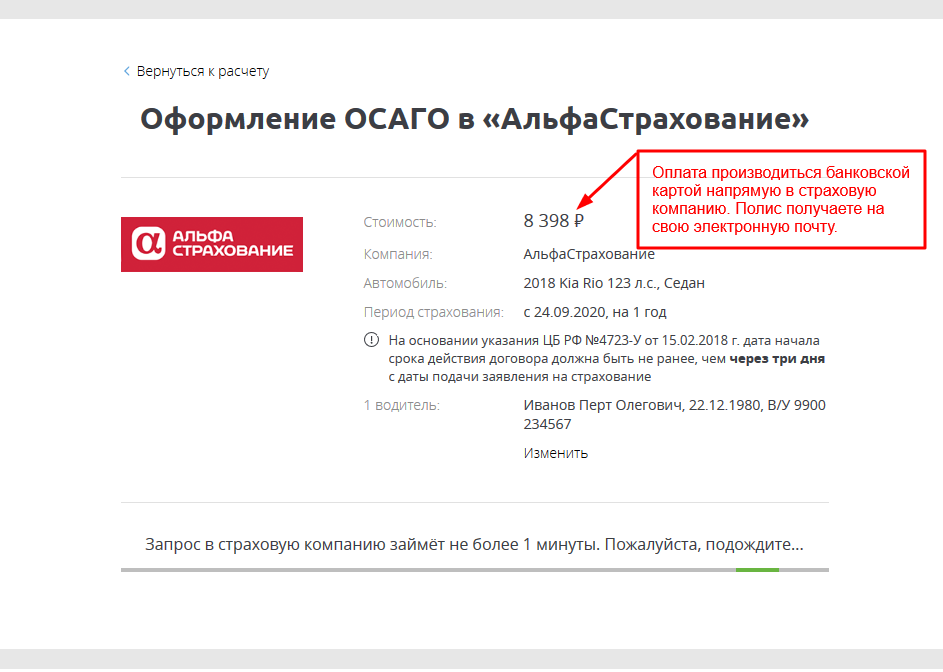
Task: Click 'Изменить' to edit driver details
Action: tap(556, 453)
